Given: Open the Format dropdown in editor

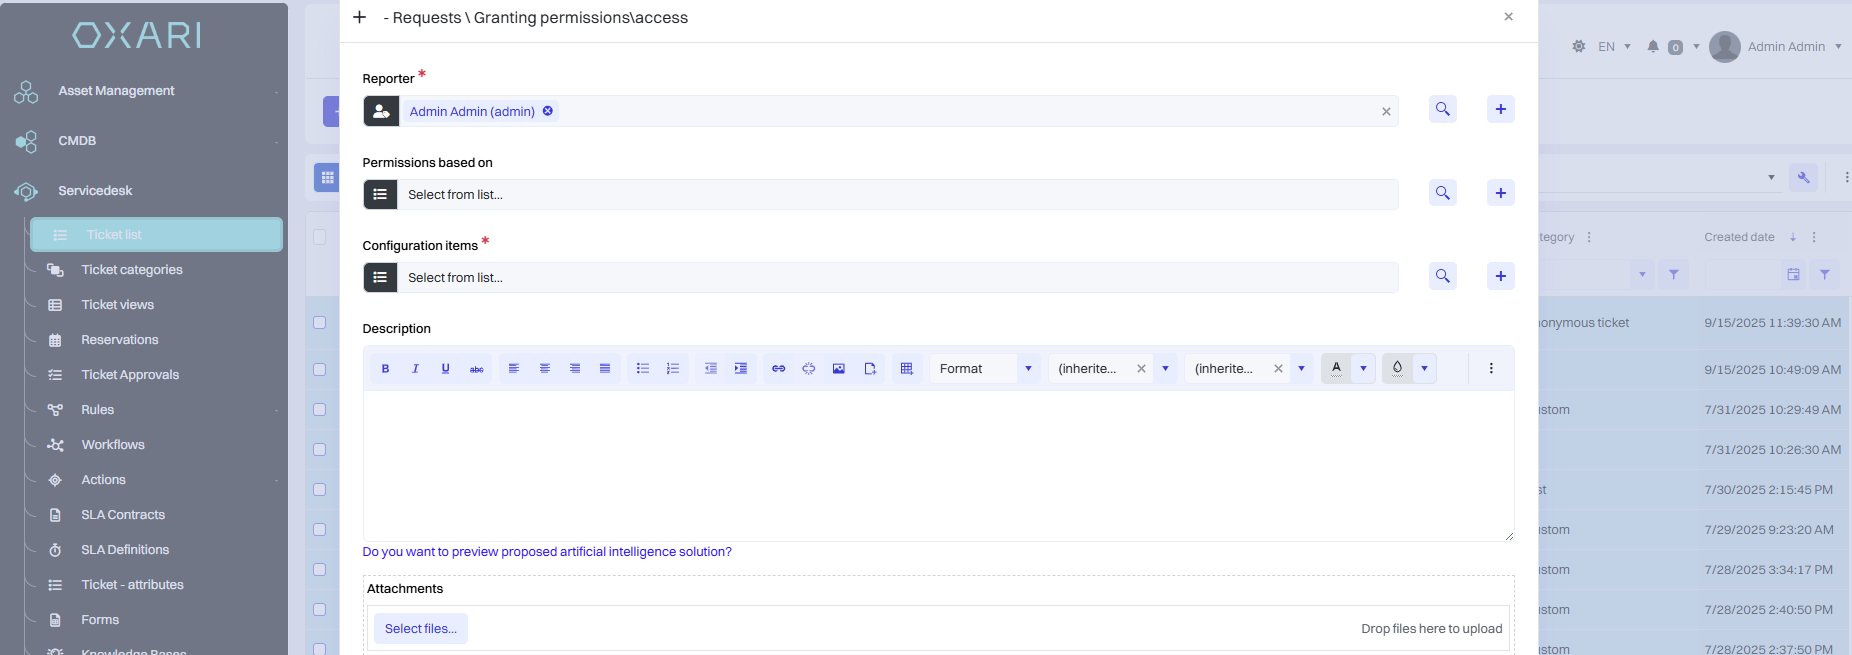Looking at the screenshot, I should [x=985, y=369].
